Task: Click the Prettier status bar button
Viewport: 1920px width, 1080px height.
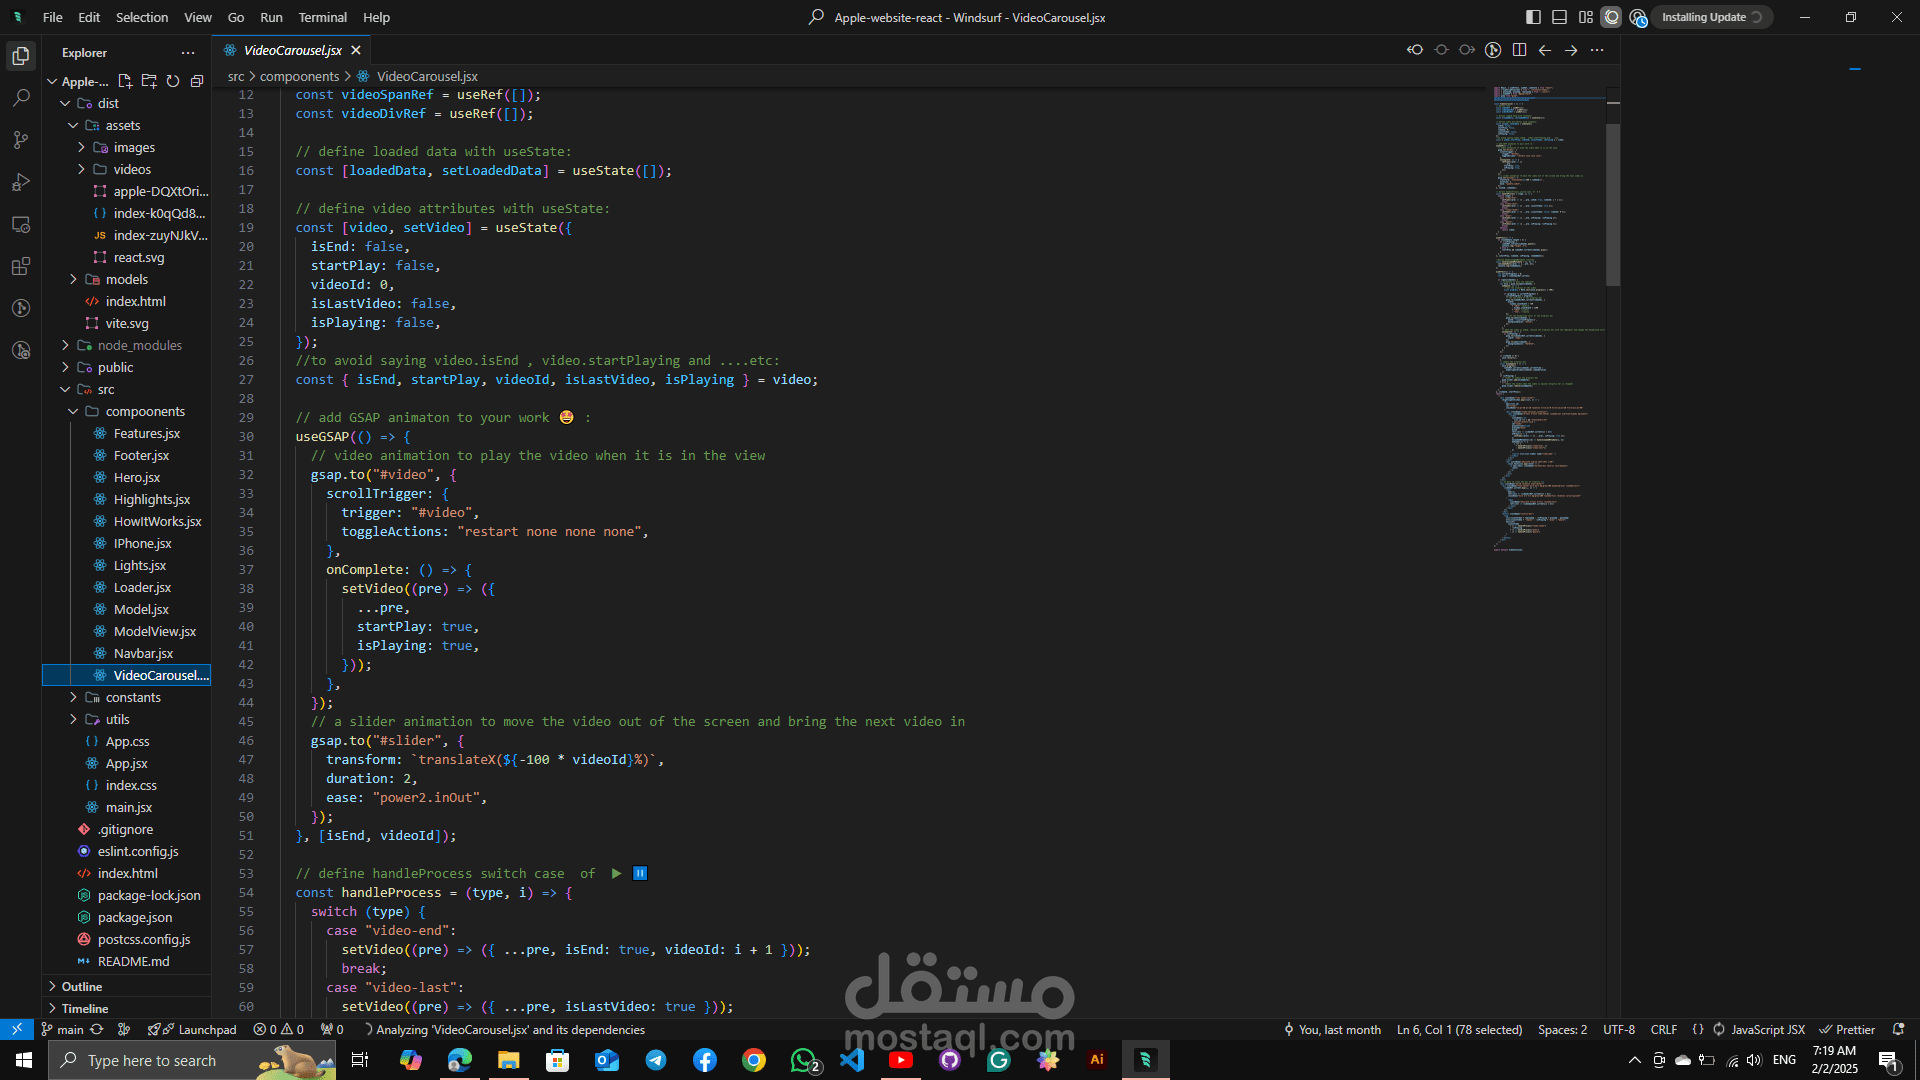Action: [x=1847, y=1029]
